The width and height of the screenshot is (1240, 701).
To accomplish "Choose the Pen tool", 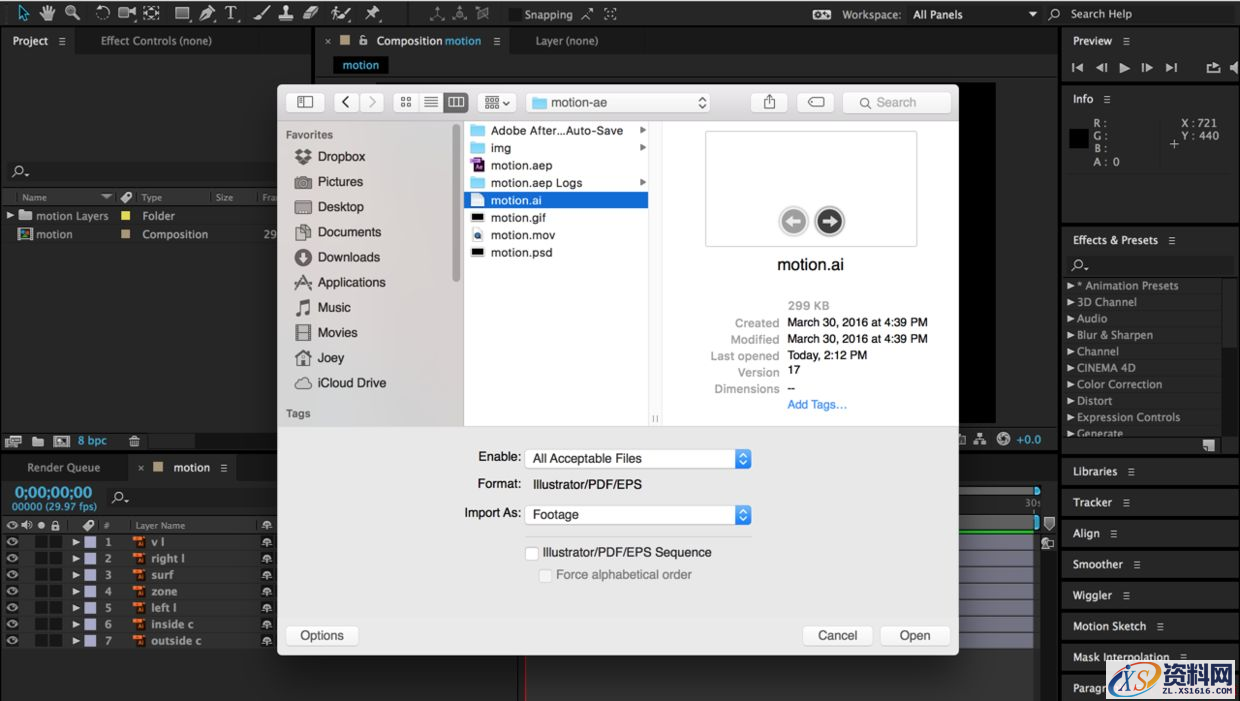I will tap(207, 13).
